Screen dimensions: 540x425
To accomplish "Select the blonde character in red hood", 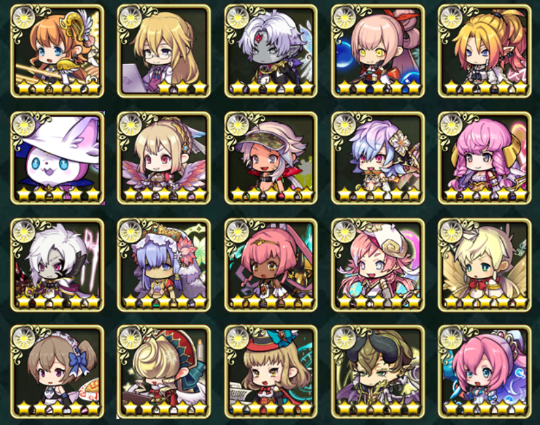I will tap(164, 372).
